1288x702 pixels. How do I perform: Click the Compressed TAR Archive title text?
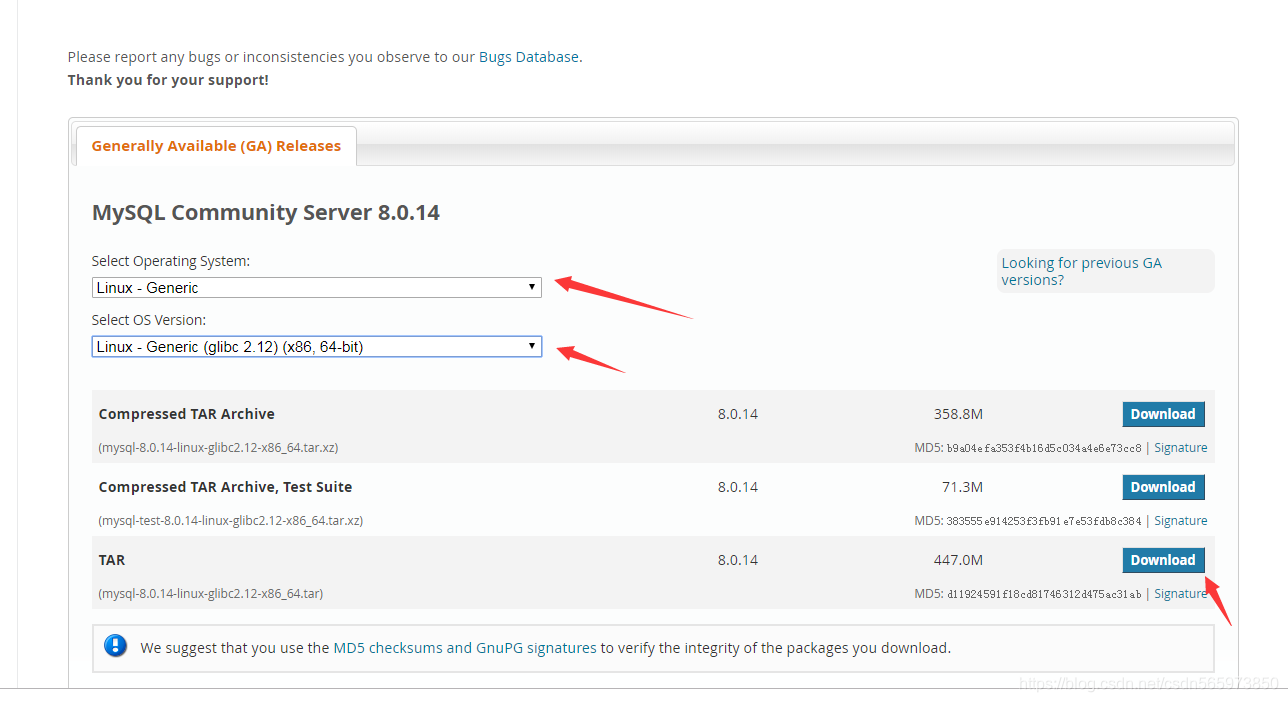[187, 414]
